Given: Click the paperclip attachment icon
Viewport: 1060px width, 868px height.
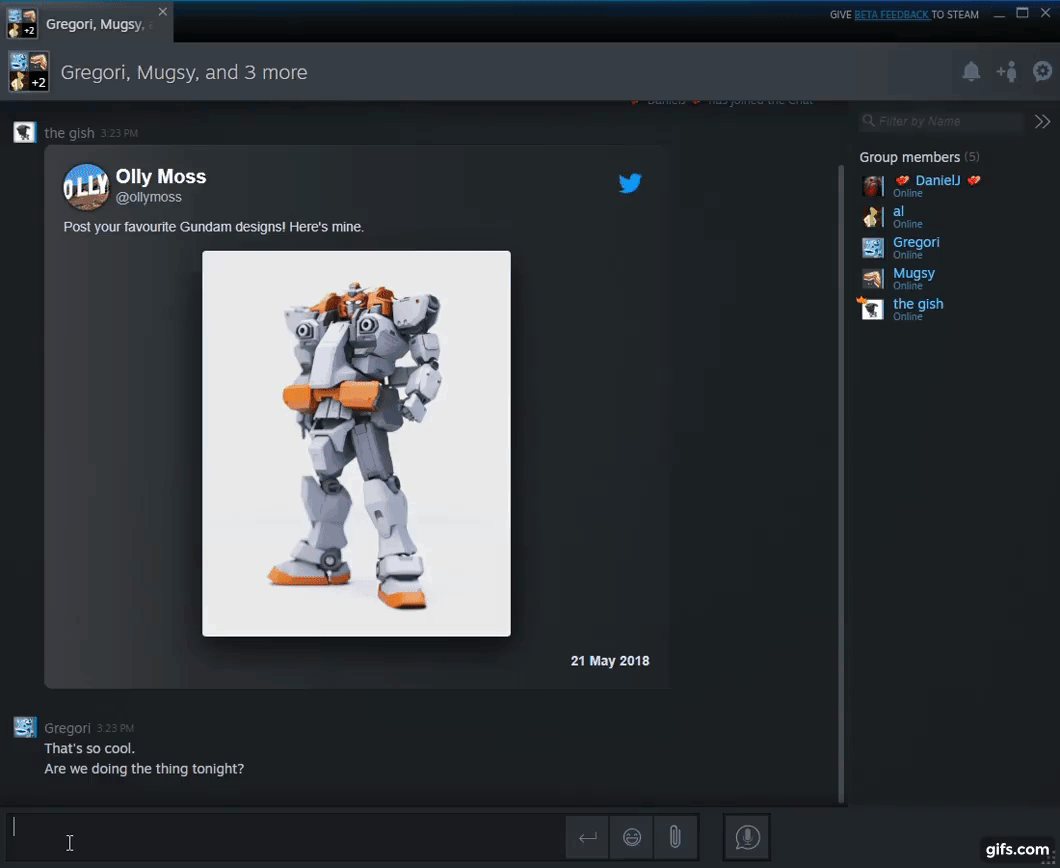Looking at the screenshot, I should 675,837.
